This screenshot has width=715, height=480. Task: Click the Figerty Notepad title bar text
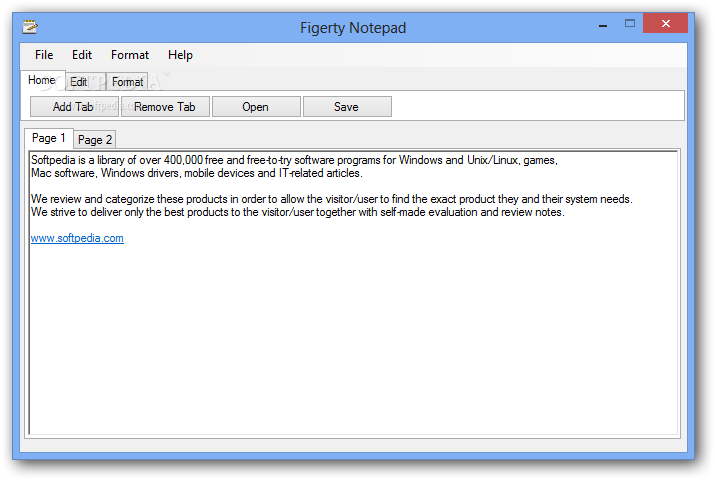pyautogui.click(x=352, y=28)
